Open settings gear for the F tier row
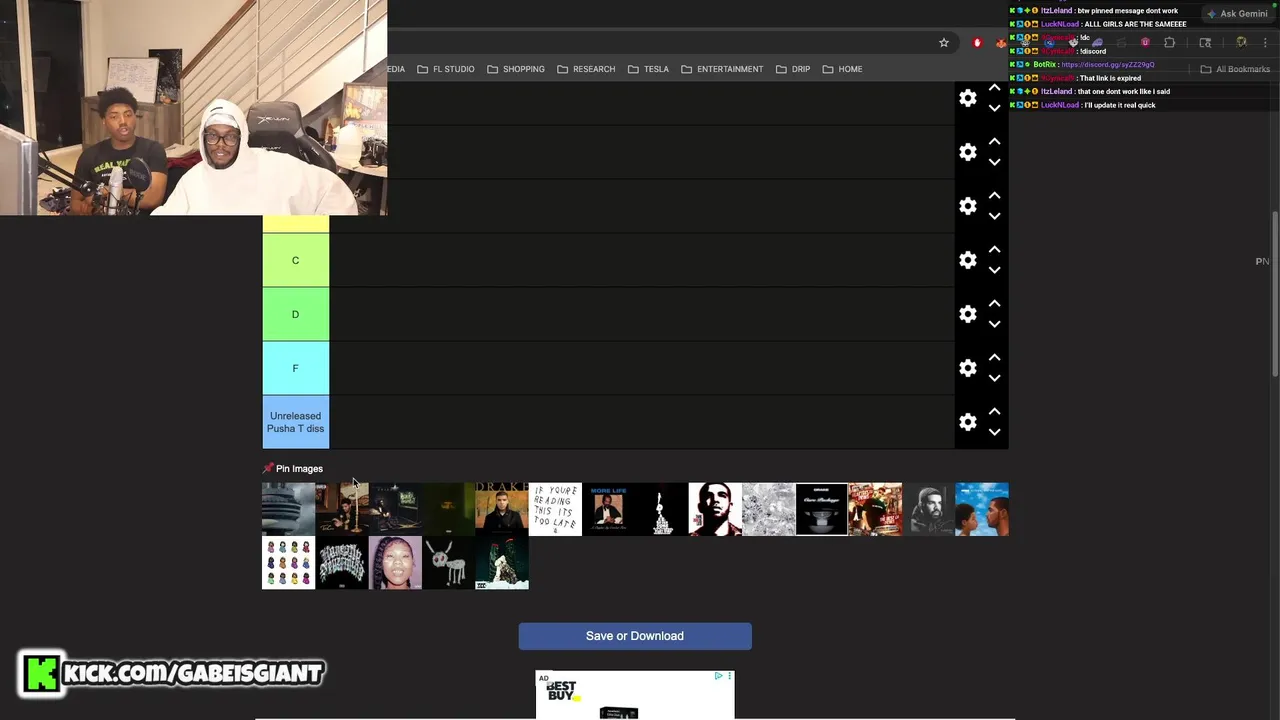Viewport: 1280px width, 720px height. point(967,368)
